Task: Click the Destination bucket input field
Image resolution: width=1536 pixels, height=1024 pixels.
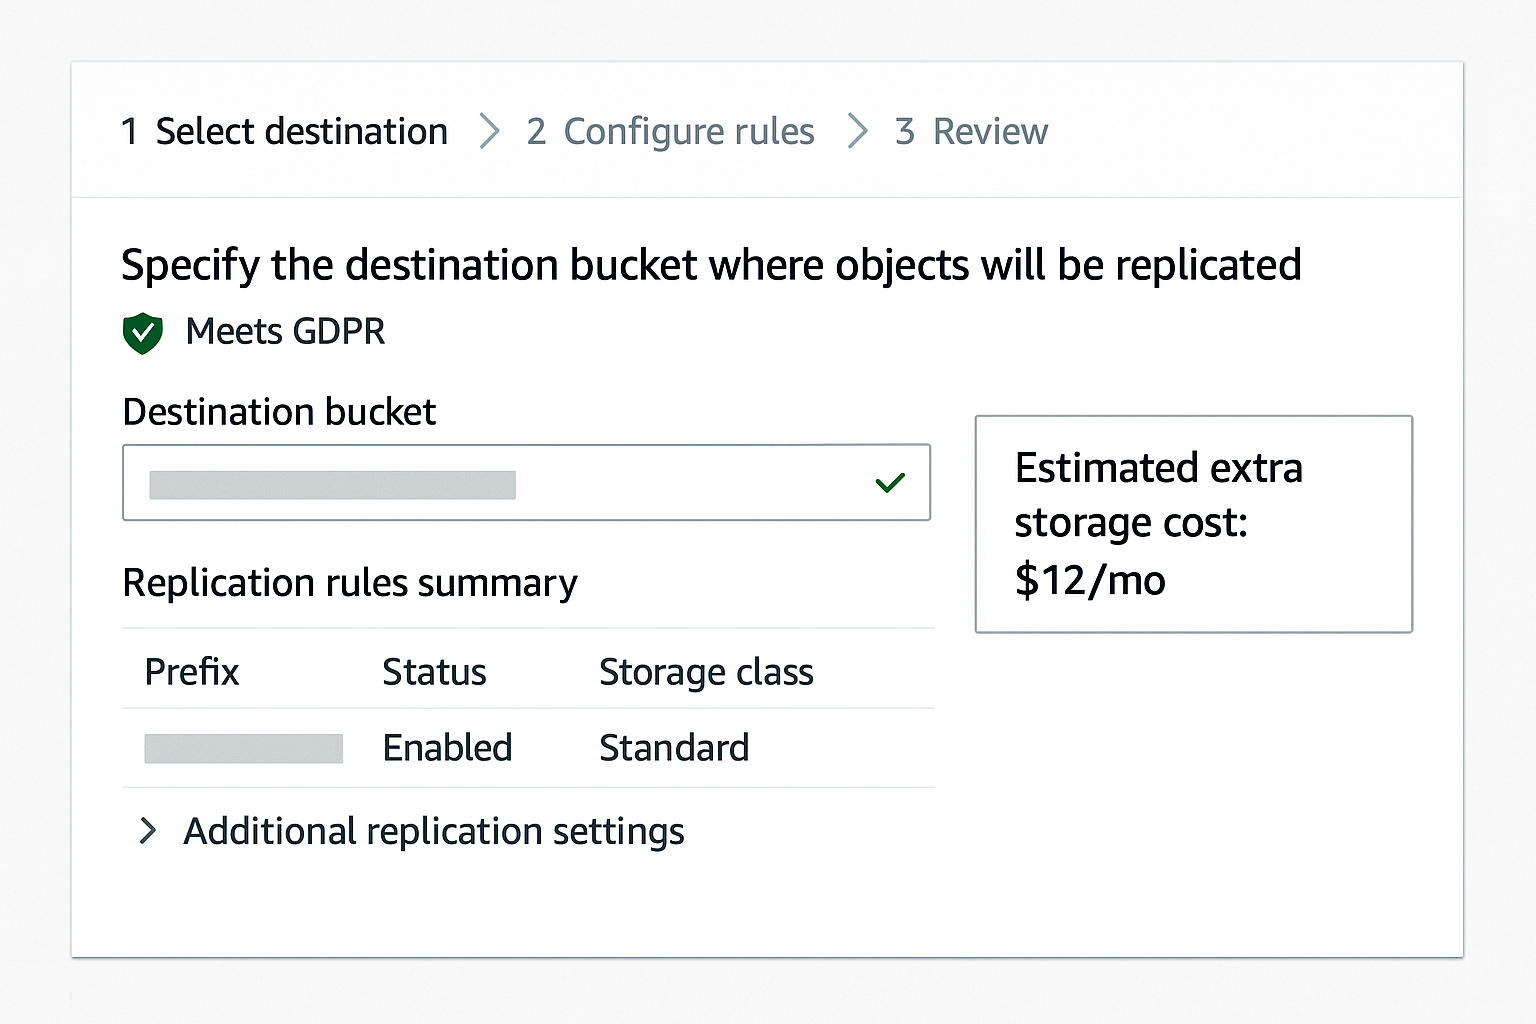Action: point(527,483)
